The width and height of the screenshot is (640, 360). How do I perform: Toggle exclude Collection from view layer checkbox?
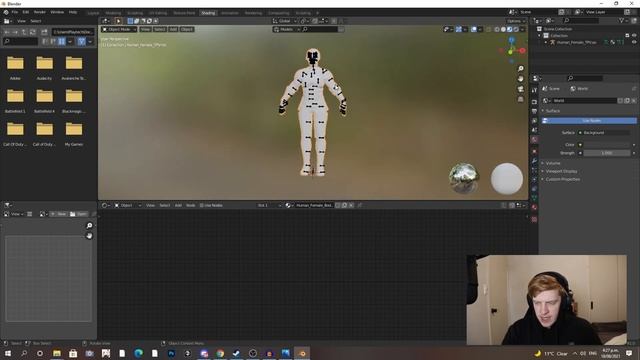[x=627, y=36]
